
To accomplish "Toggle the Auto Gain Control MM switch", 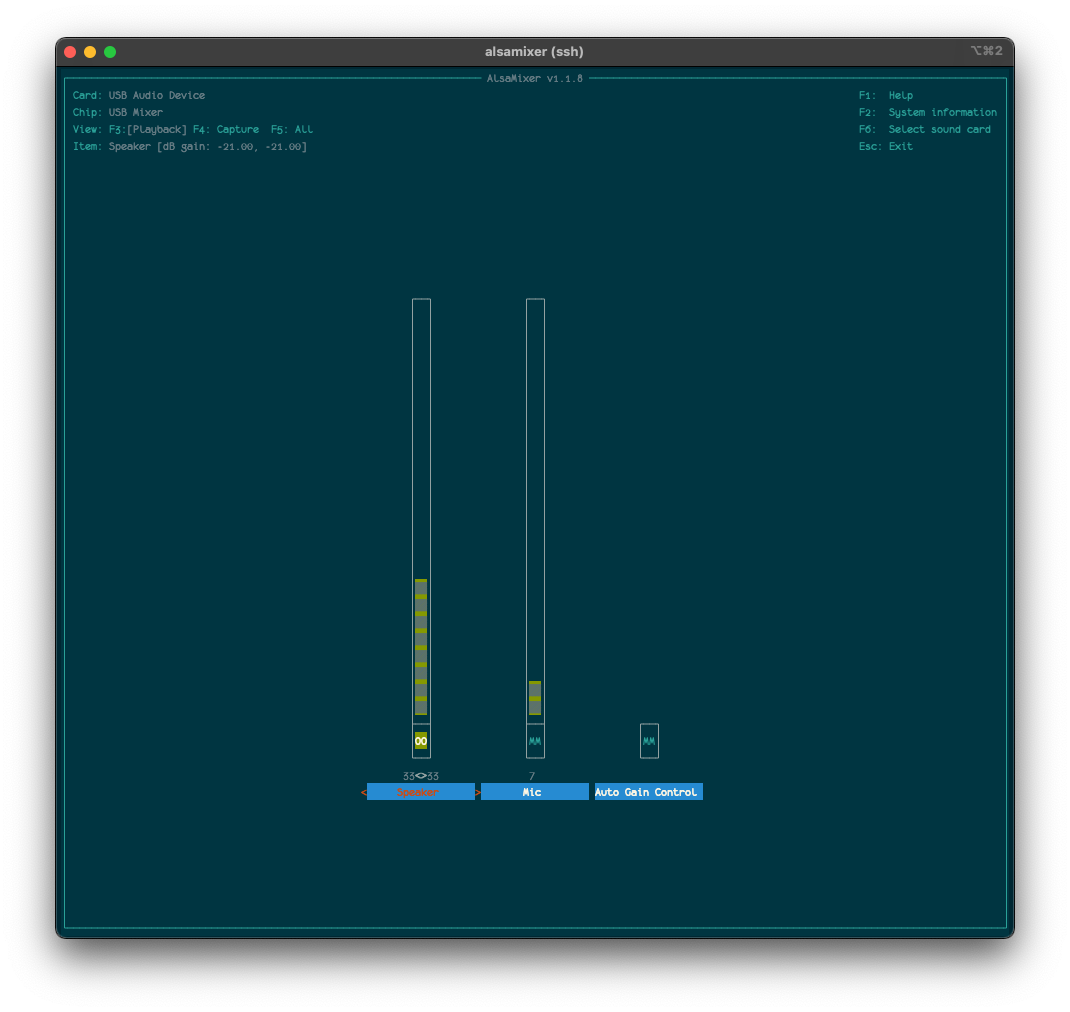I will click(649, 741).
